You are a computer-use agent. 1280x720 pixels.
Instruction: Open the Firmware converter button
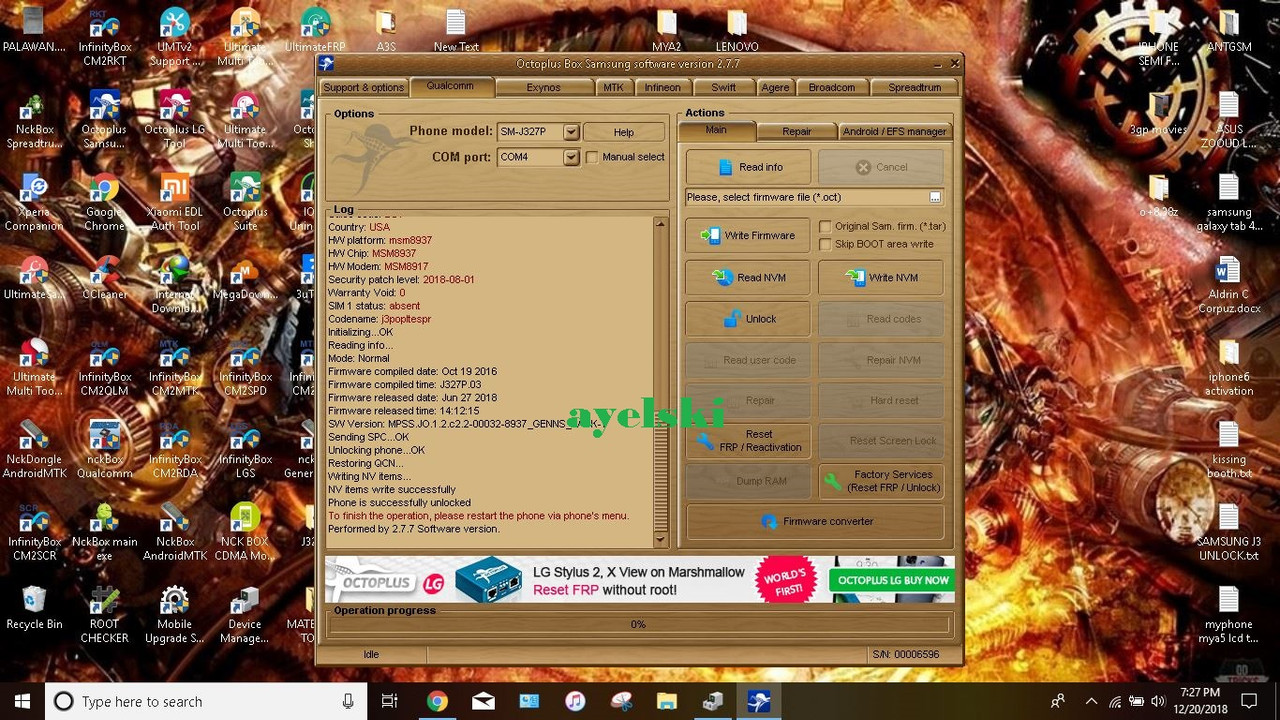tap(815, 522)
